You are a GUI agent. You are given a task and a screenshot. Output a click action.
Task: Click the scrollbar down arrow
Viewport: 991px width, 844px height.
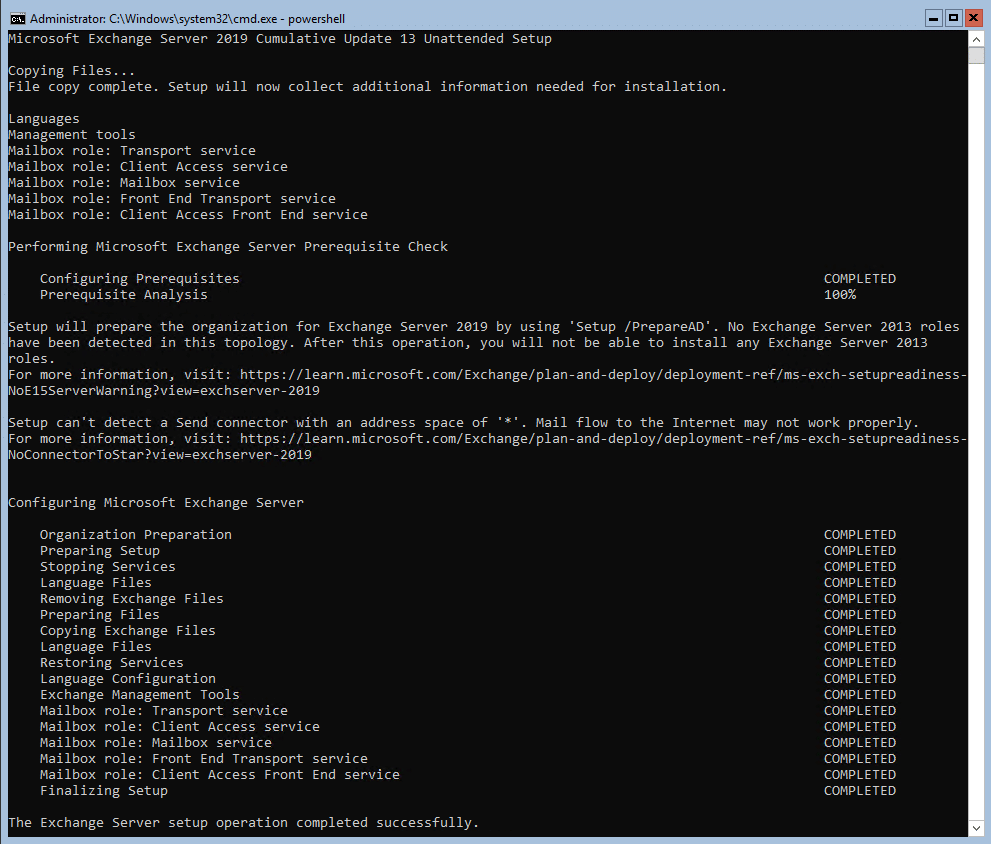pyautogui.click(x=976, y=828)
